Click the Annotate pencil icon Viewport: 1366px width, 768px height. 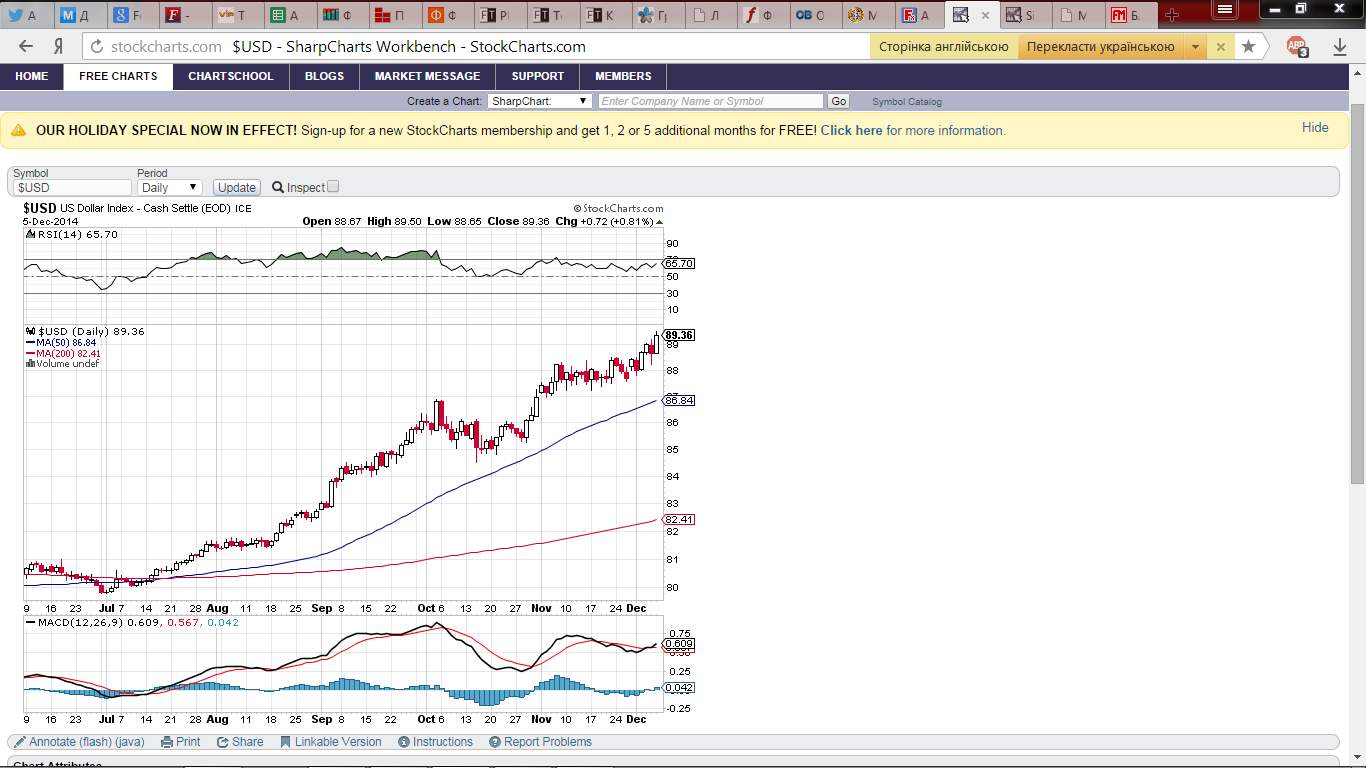click(x=20, y=742)
